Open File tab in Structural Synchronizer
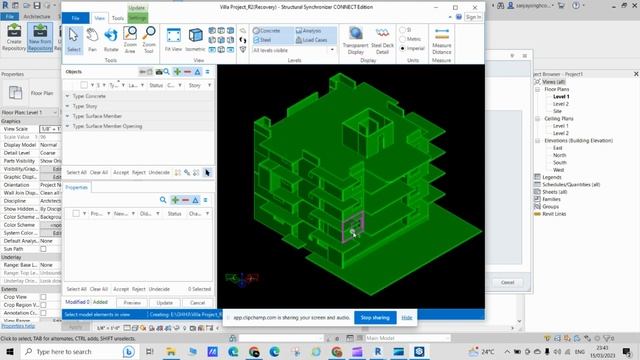The width and height of the screenshot is (640, 360). coord(76,18)
